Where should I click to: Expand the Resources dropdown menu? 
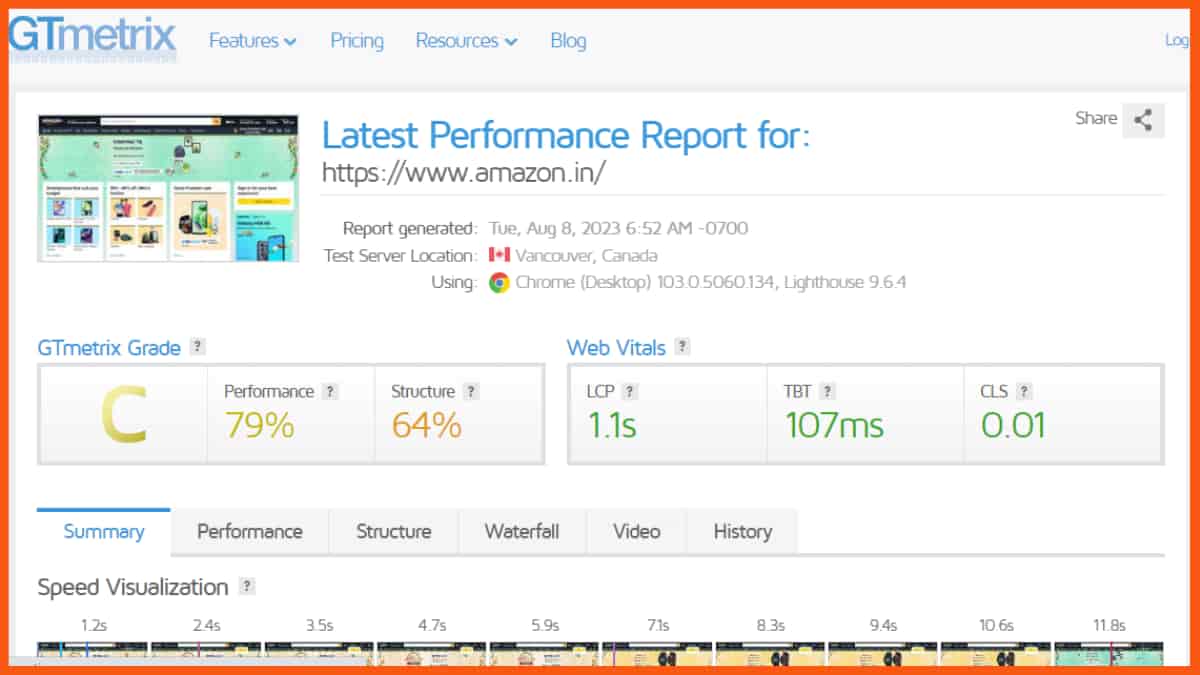pos(466,41)
